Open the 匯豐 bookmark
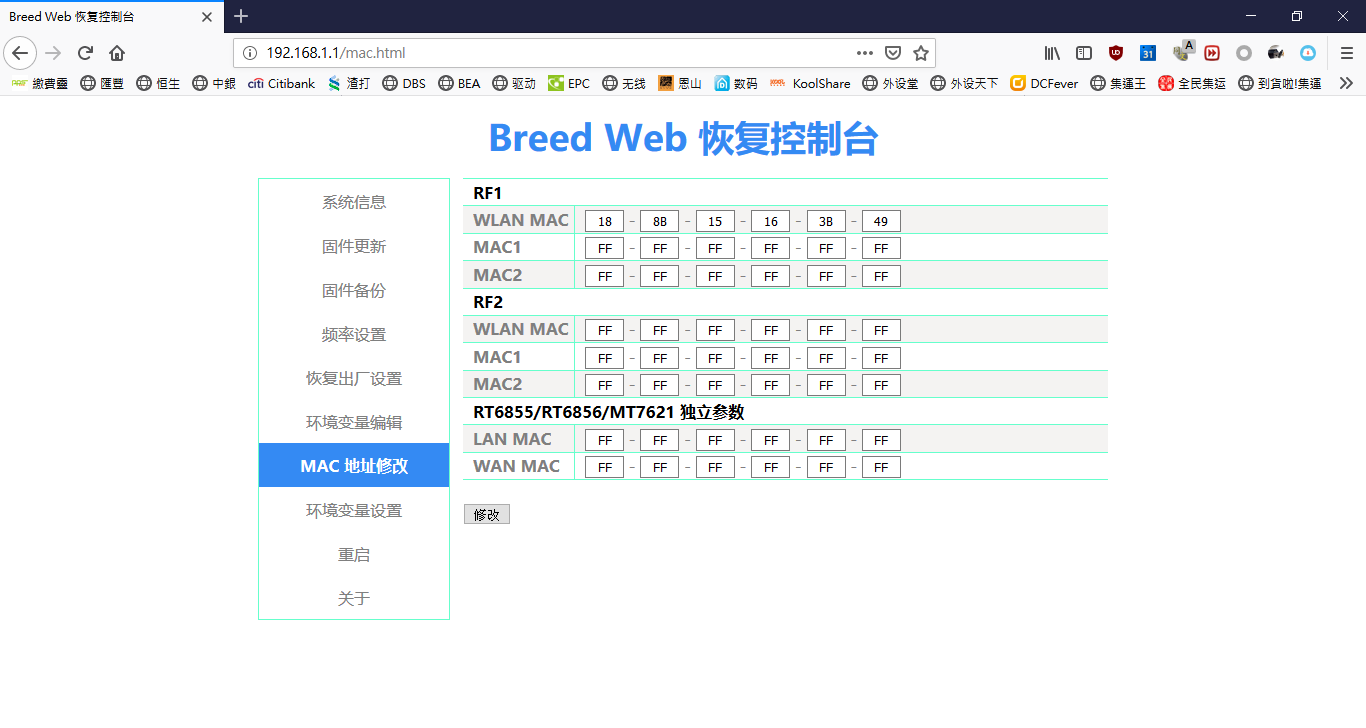1366x728 pixels. [103, 84]
